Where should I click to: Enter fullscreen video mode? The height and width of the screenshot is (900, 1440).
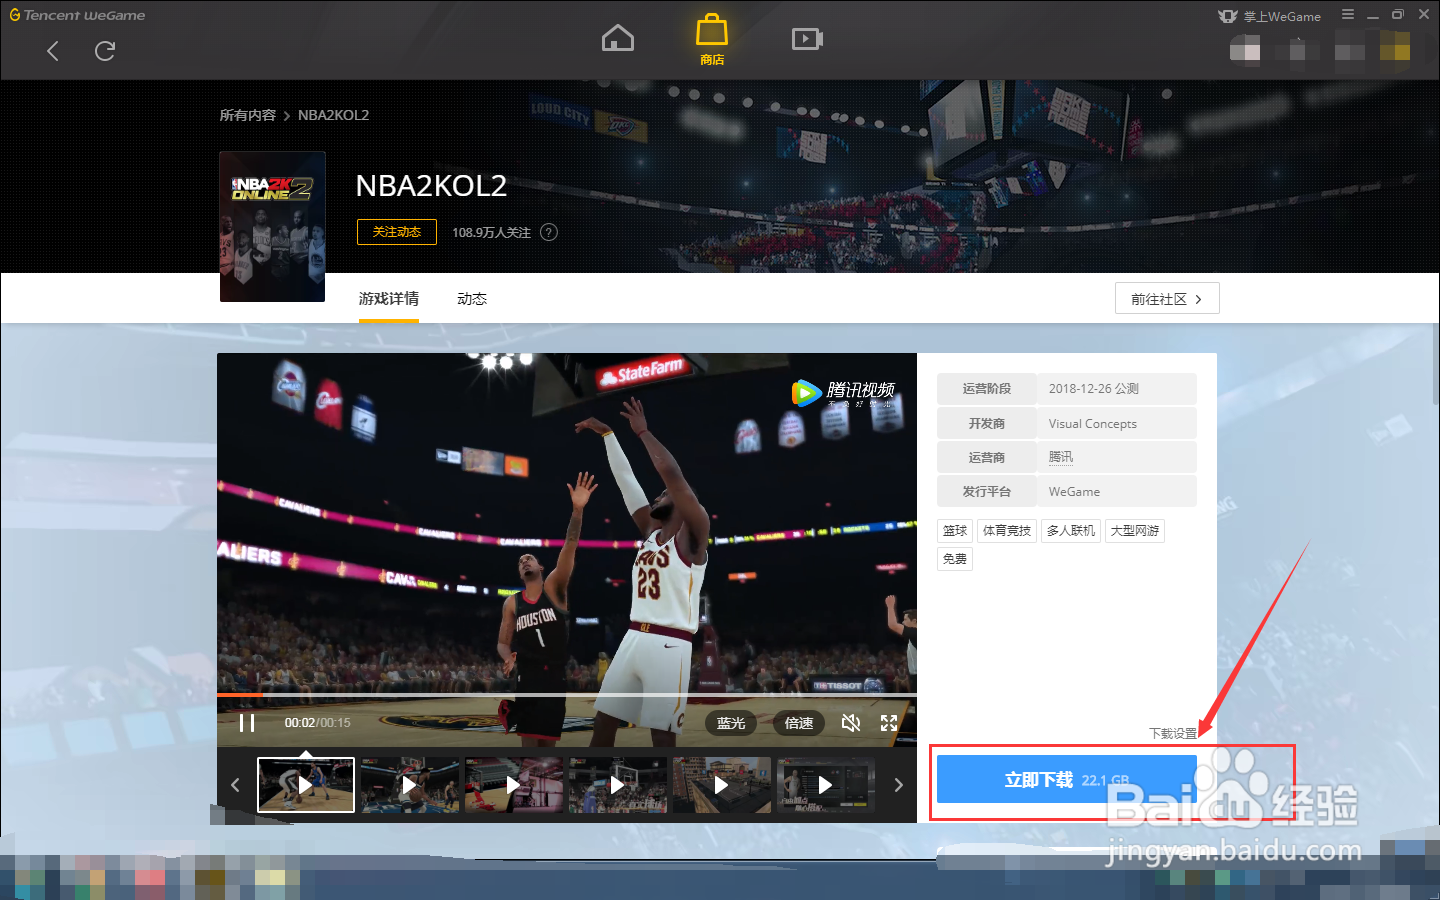coord(889,723)
